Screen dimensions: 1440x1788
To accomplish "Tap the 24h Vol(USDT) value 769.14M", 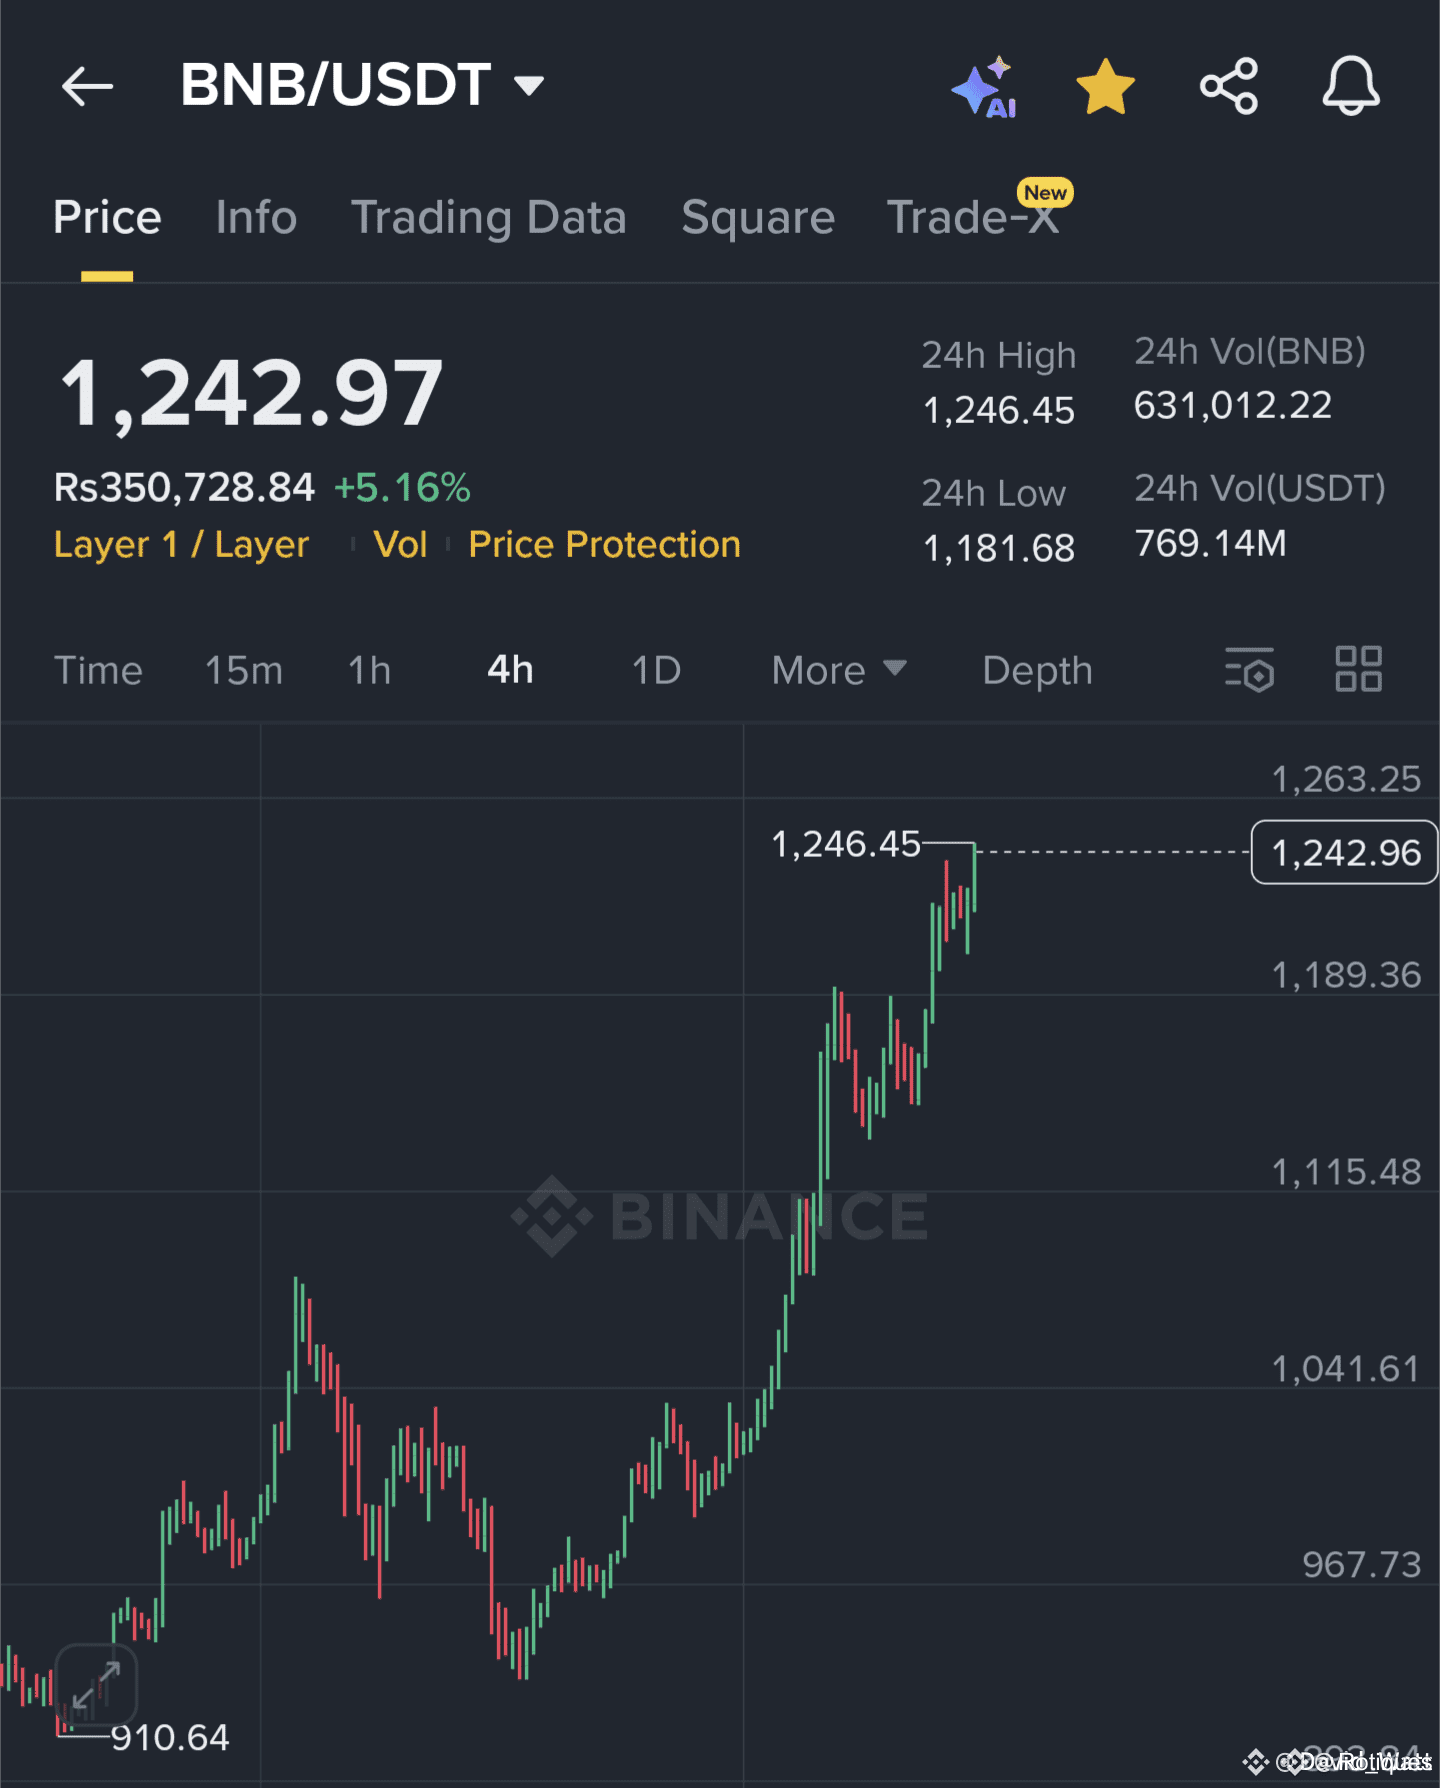I will click(1211, 544).
